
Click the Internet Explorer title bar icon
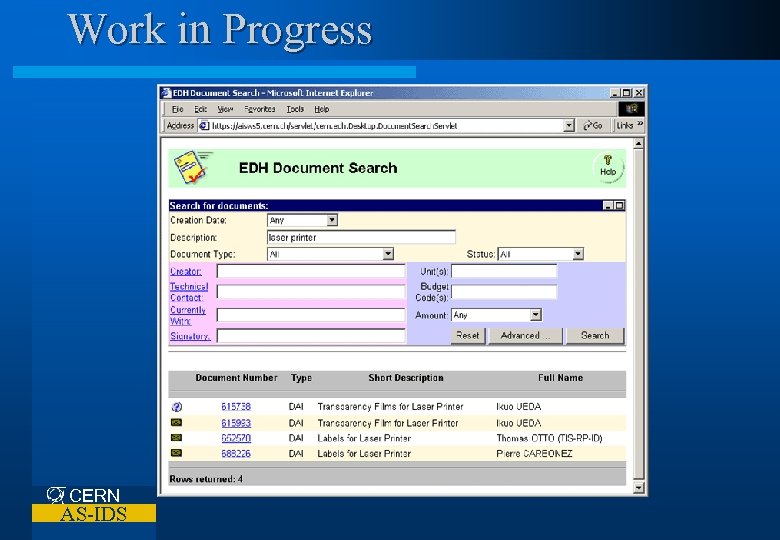coord(166,93)
